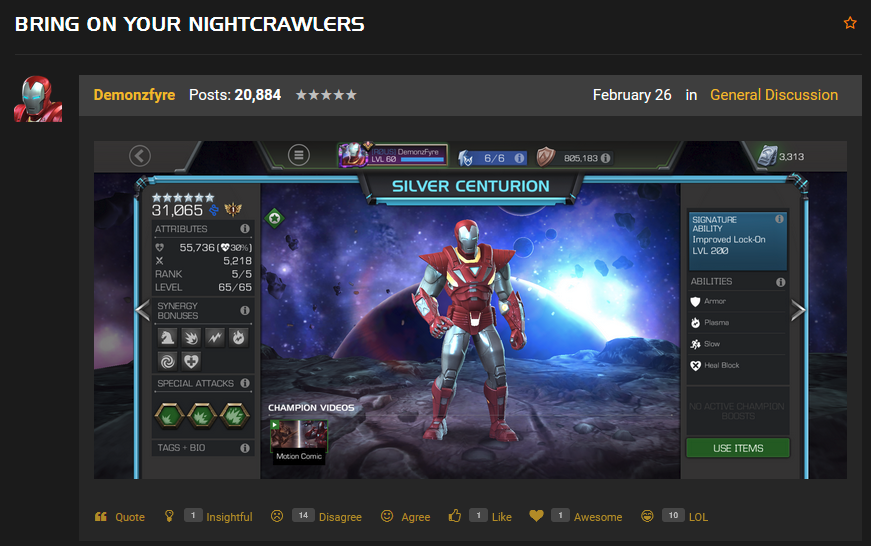Go to previous champion with left arrow
Screen dimensions: 871x546
143,310
